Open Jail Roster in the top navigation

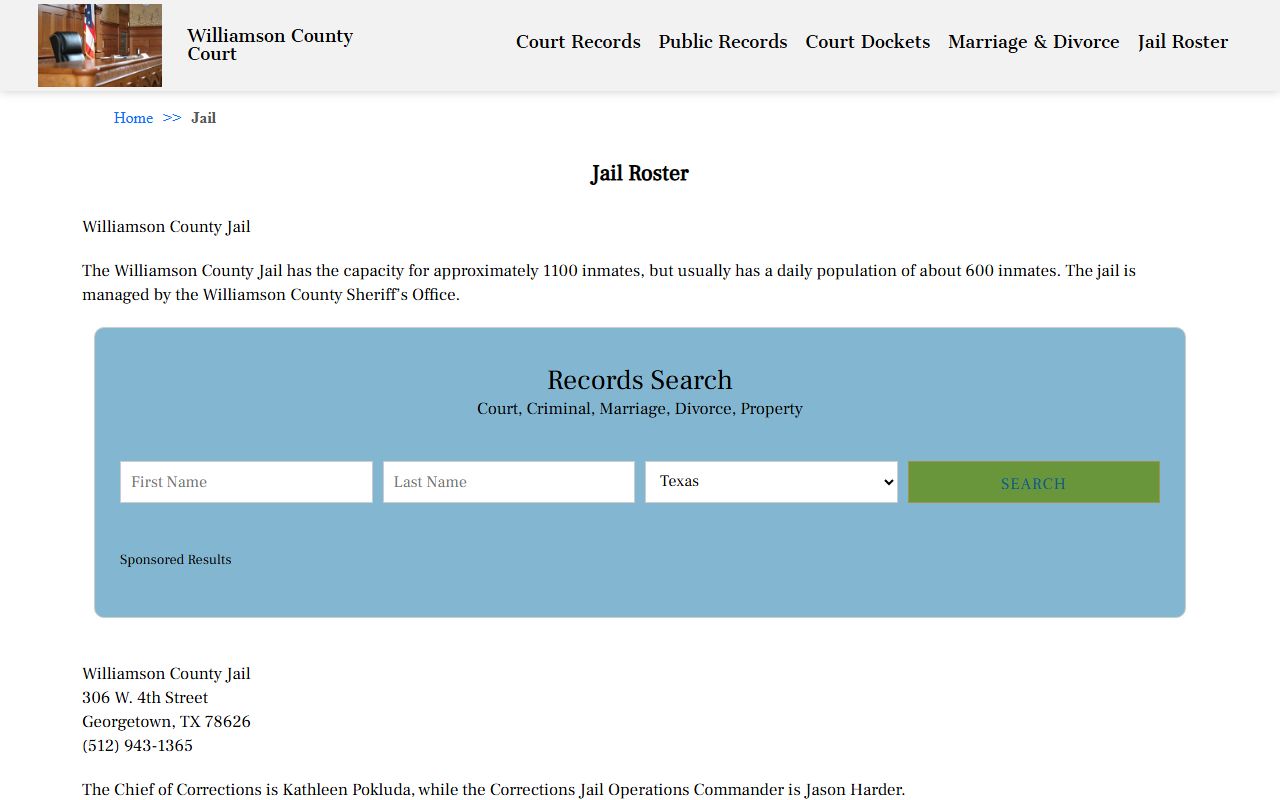(x=1183, y=42)
